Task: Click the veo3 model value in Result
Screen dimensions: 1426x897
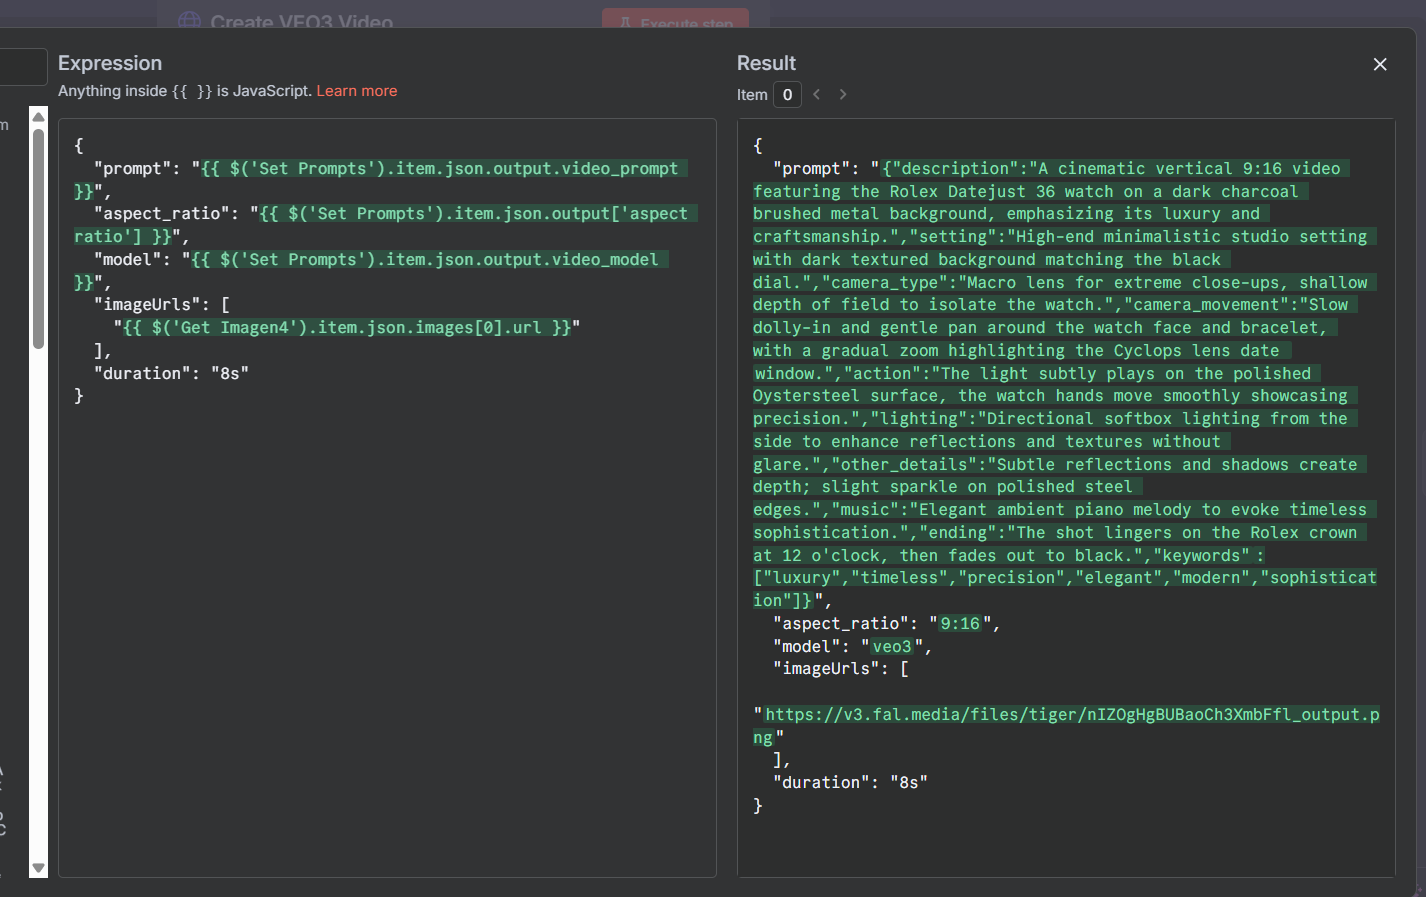Action: (x=892, y=647)
